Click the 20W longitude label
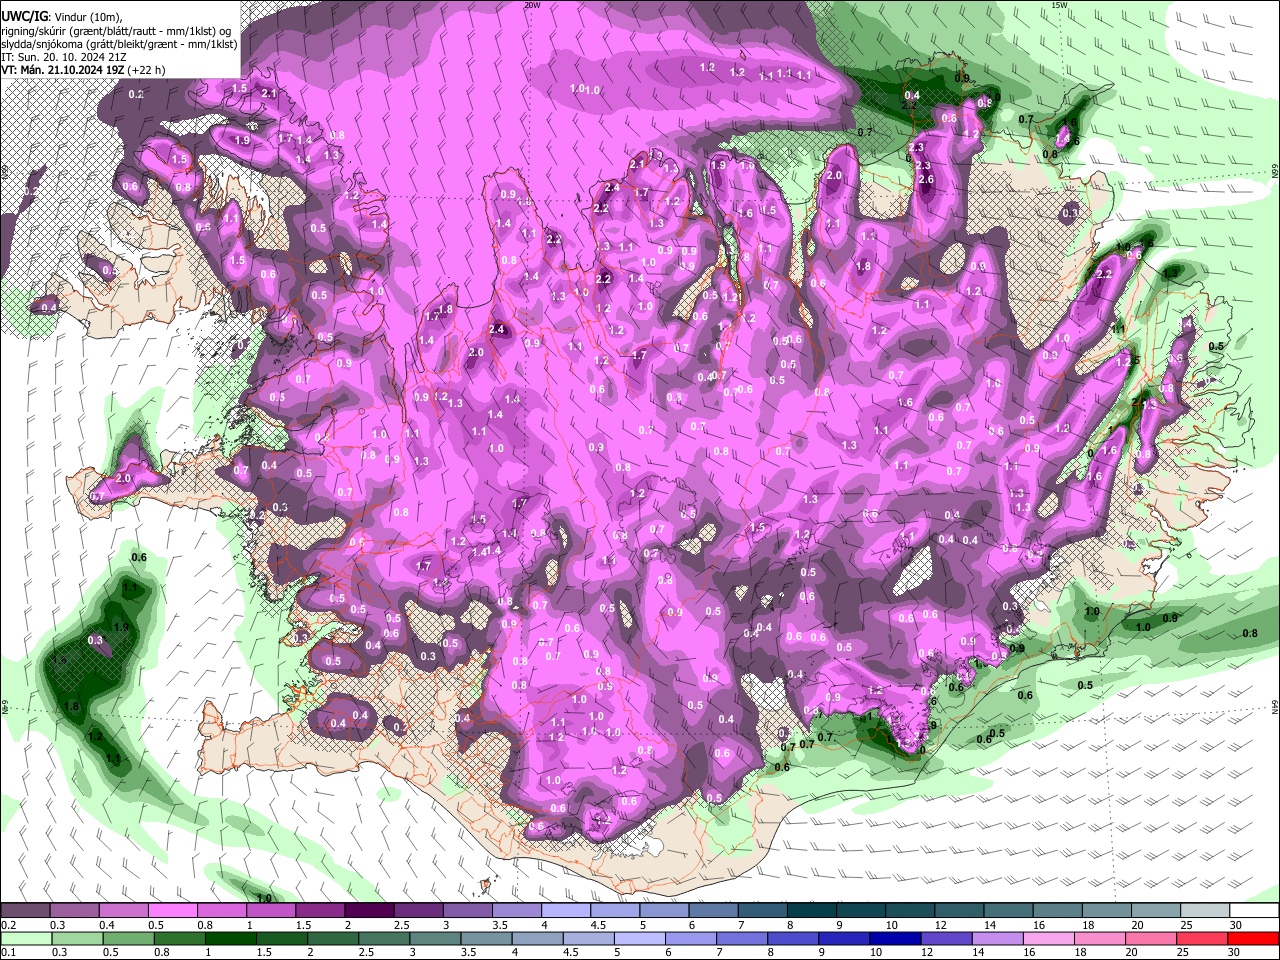Screen dimensions: 1280x960 point(532,5)
